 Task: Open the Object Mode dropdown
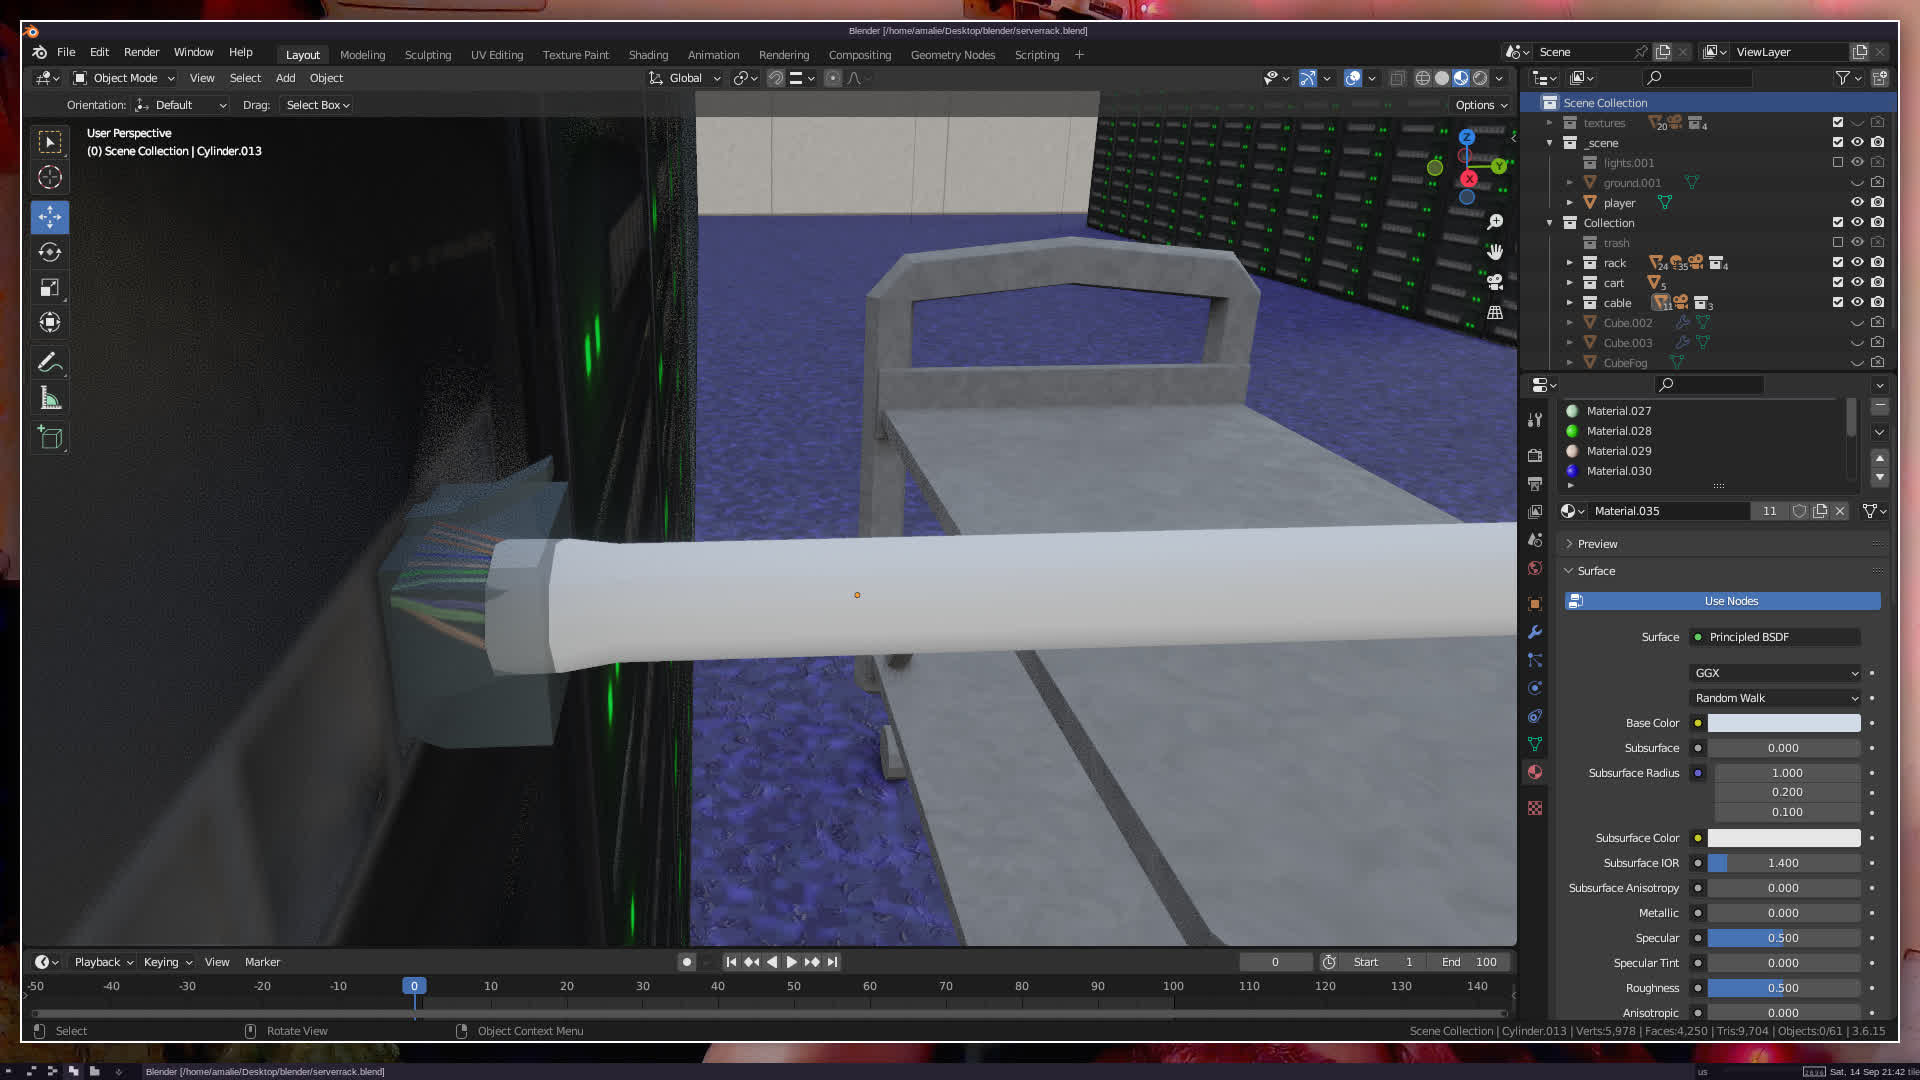[x=124, y=78]
